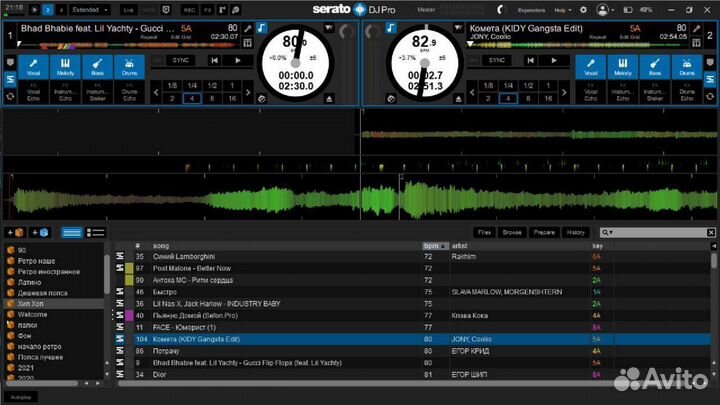The image size is (720, 405).
Task: Open the Files panel tab
Action: (484, 232)
